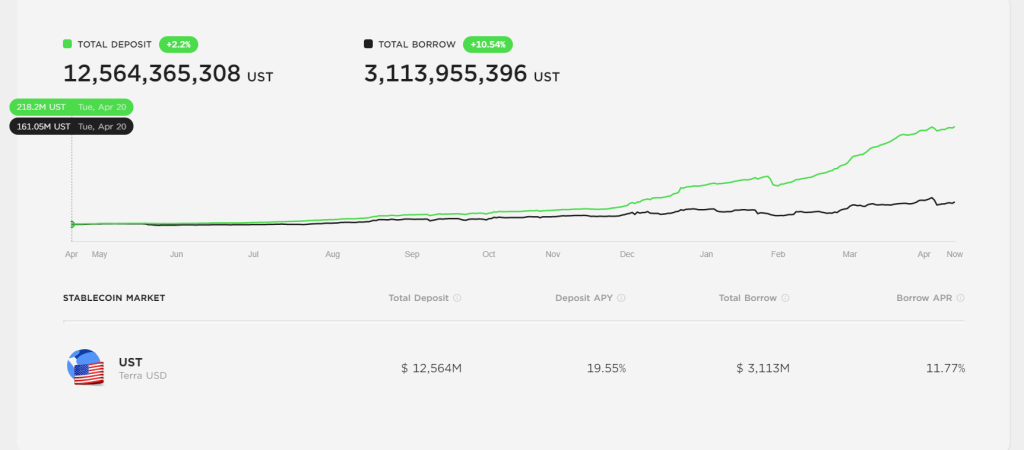Click the $ 3,113M borrow value
This screenshot has height=450, width=1024.
[763, 368]
